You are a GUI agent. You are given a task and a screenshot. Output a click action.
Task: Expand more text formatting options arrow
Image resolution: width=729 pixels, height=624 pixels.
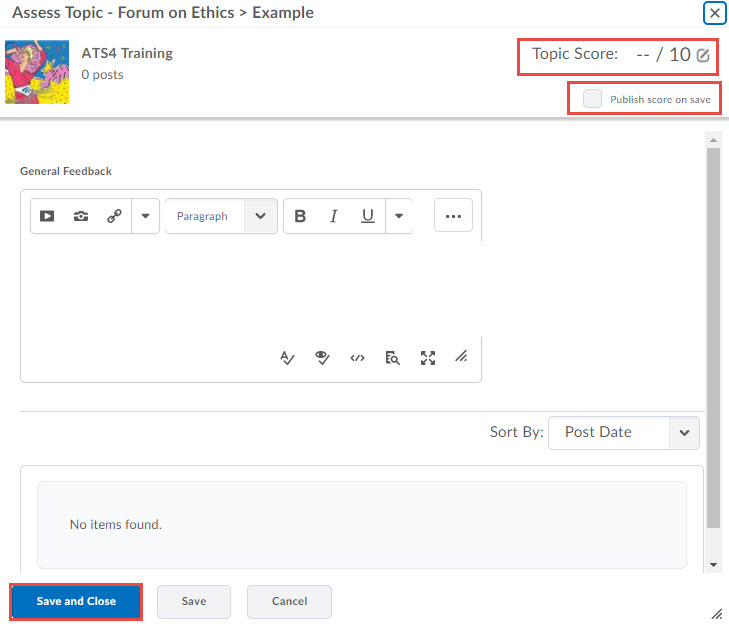[x=399, y=216]
